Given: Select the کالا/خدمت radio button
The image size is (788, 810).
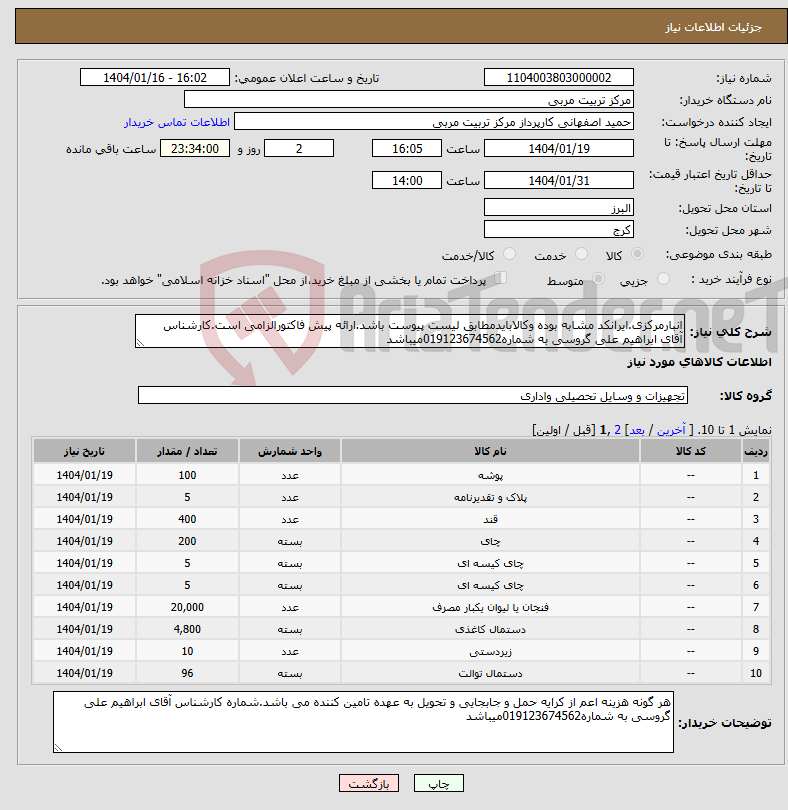Looking at the screenshot, I should point(509,254).
